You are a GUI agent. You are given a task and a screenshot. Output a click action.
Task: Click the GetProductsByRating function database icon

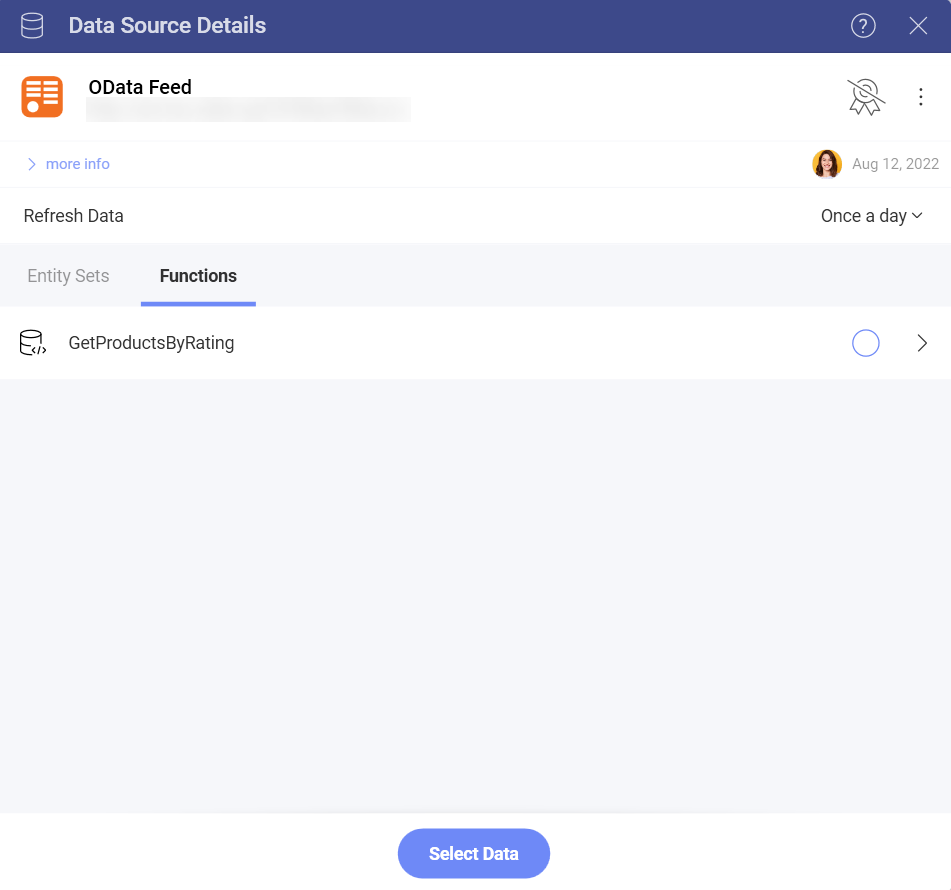[x=33, y=342]
